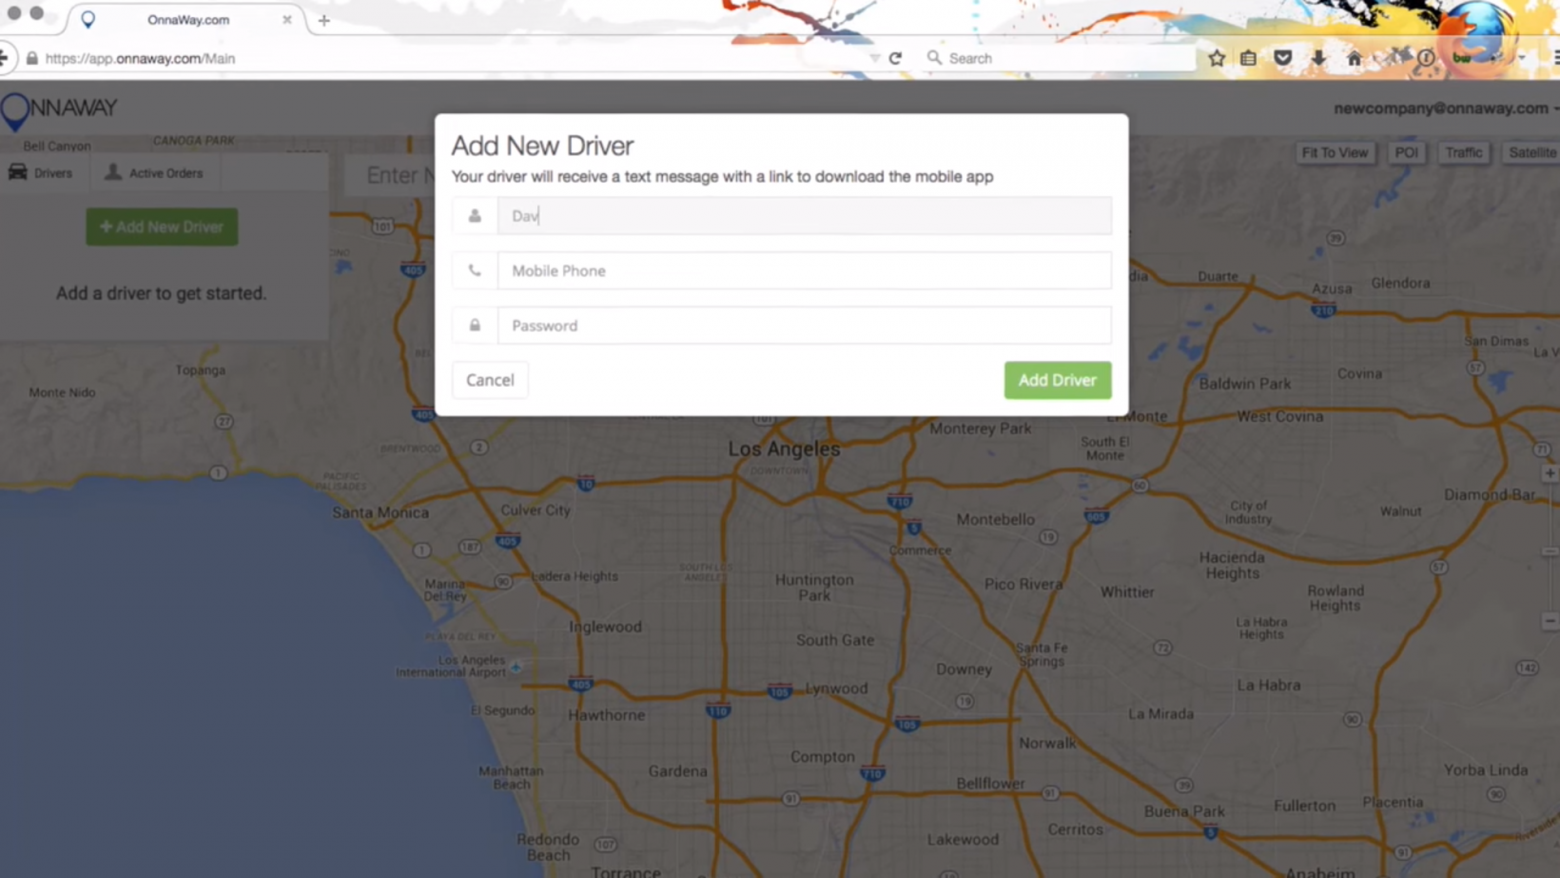The width and height of the screenshot is (1560, 878).
Task: Toggle the POI map layer
Action: [x=1406, y=152]
